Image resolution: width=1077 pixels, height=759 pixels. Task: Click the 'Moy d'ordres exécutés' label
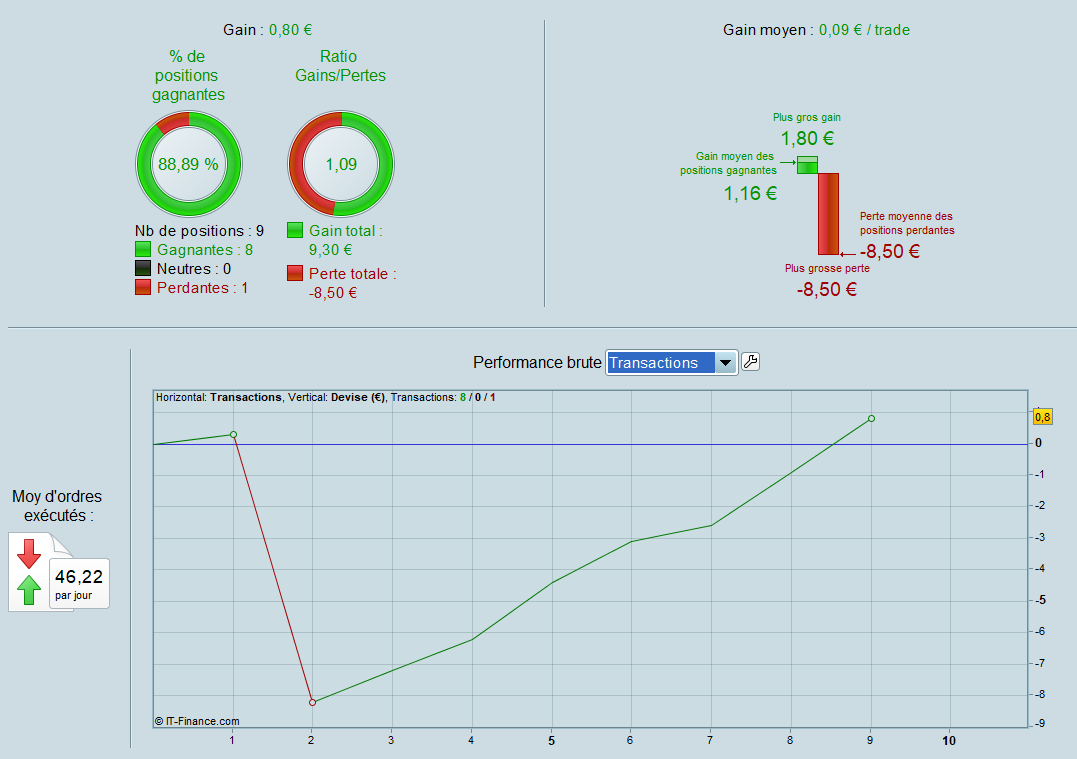pyautogui.click(x=57, y=506)
